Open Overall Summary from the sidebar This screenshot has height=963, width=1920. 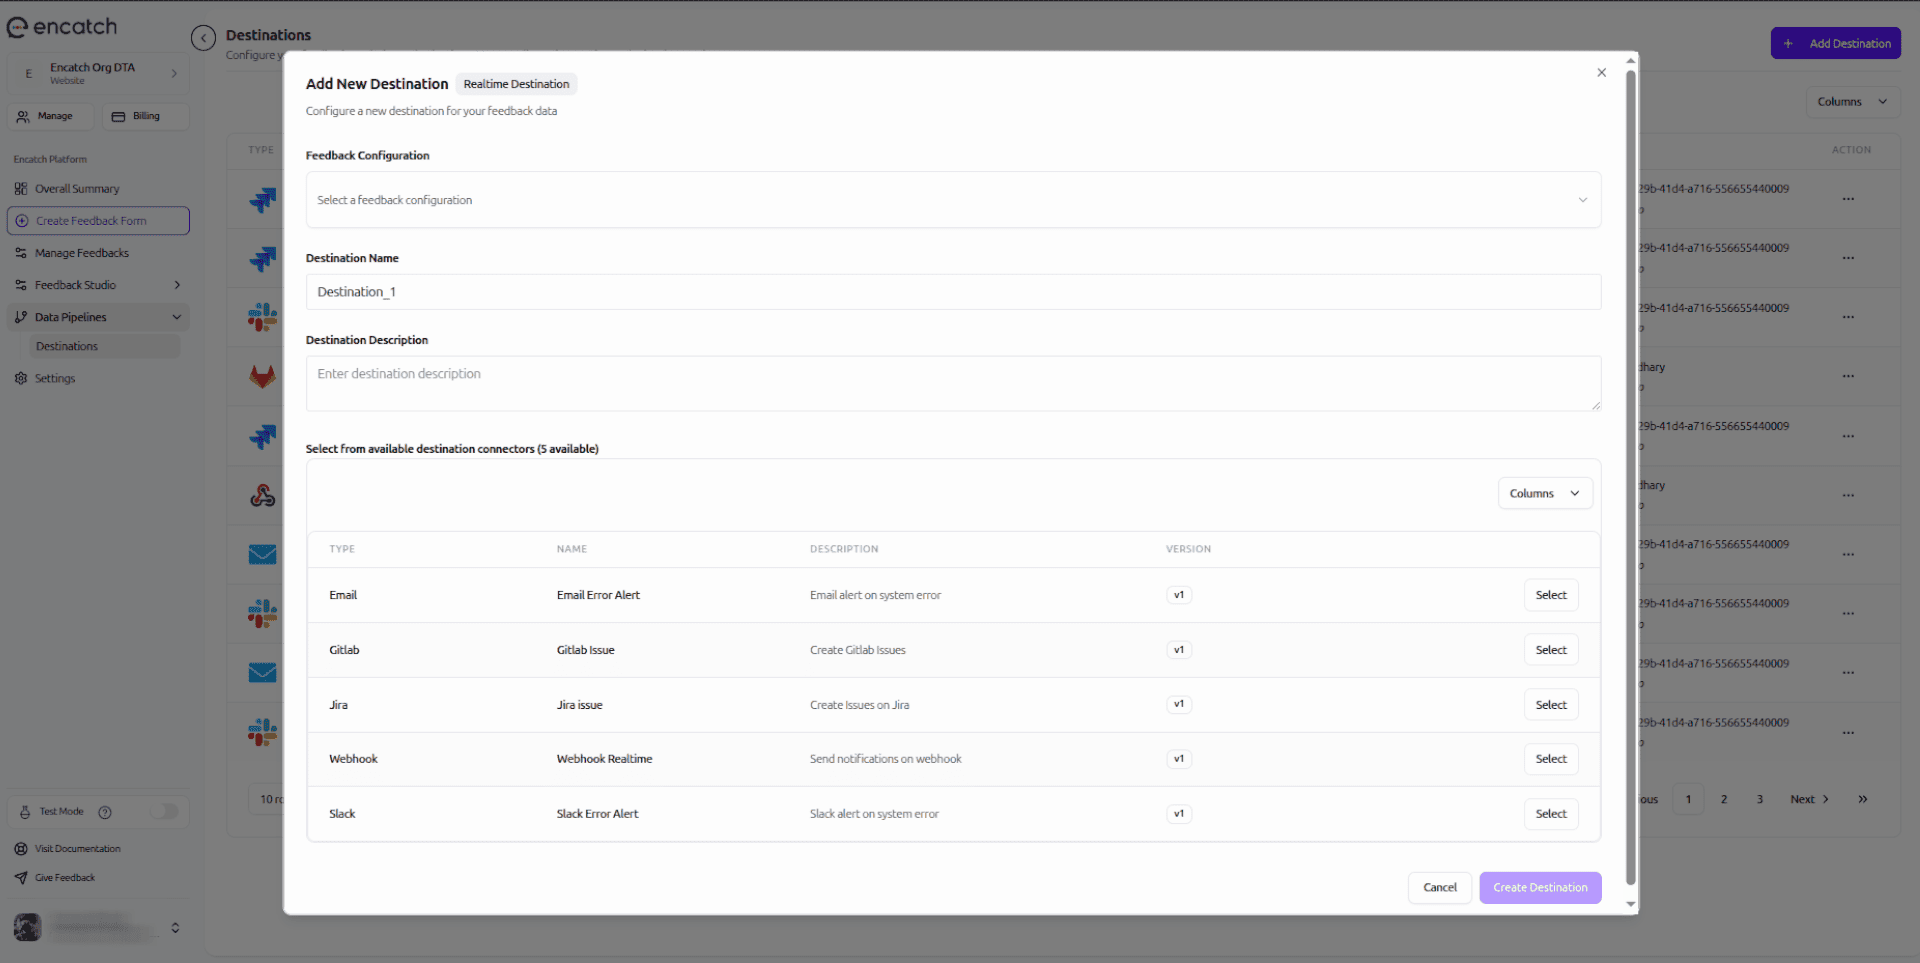77,188
